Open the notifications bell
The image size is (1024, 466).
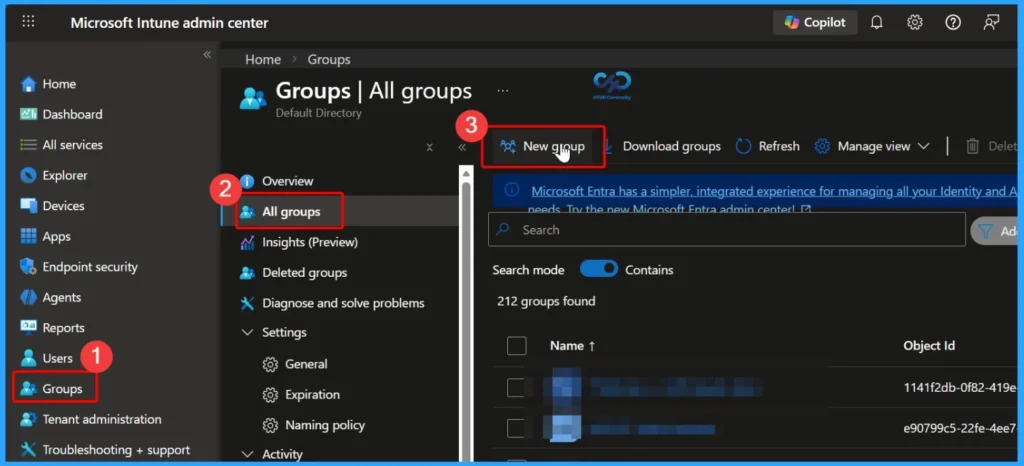click(x=876, y=23)
